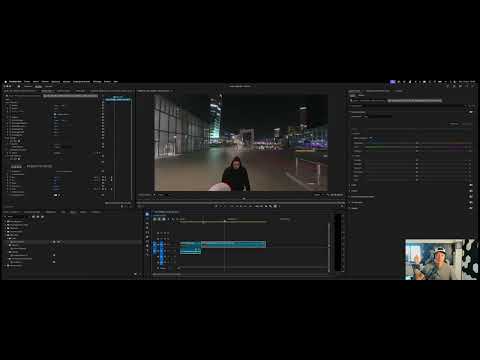Toggle the Creative section checkbox
The image size is (480, 360).
pyautogui.click(x=471, y=185)
